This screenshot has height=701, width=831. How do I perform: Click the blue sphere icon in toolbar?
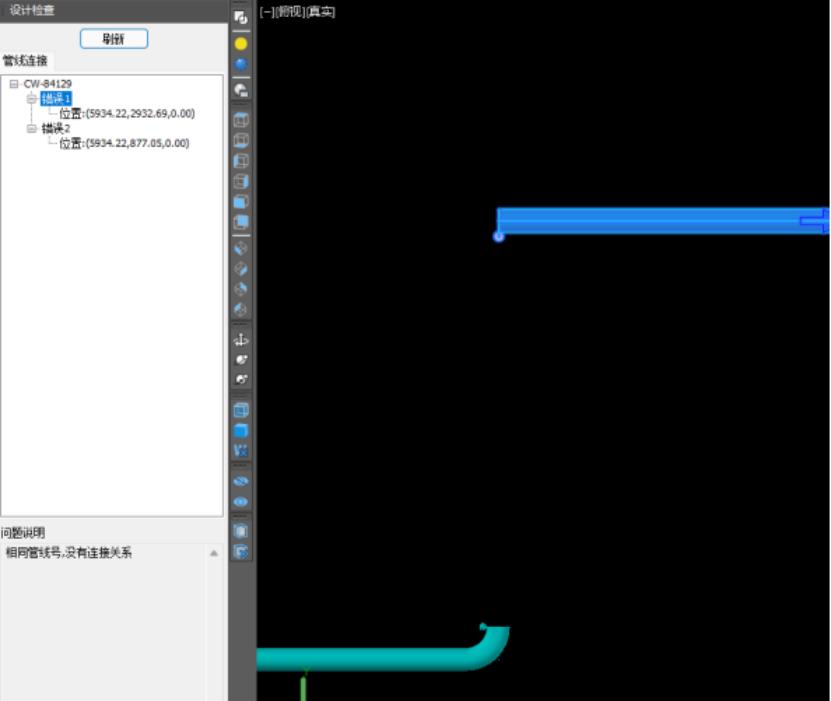point(241,65)
